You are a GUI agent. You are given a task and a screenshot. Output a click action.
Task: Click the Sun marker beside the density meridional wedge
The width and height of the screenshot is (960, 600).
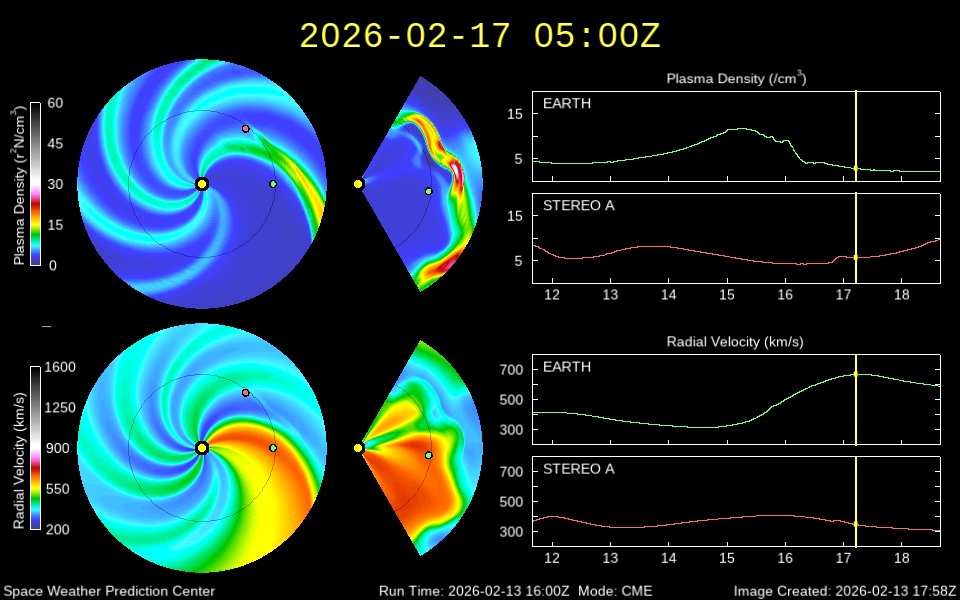click(x=358, y=184)
